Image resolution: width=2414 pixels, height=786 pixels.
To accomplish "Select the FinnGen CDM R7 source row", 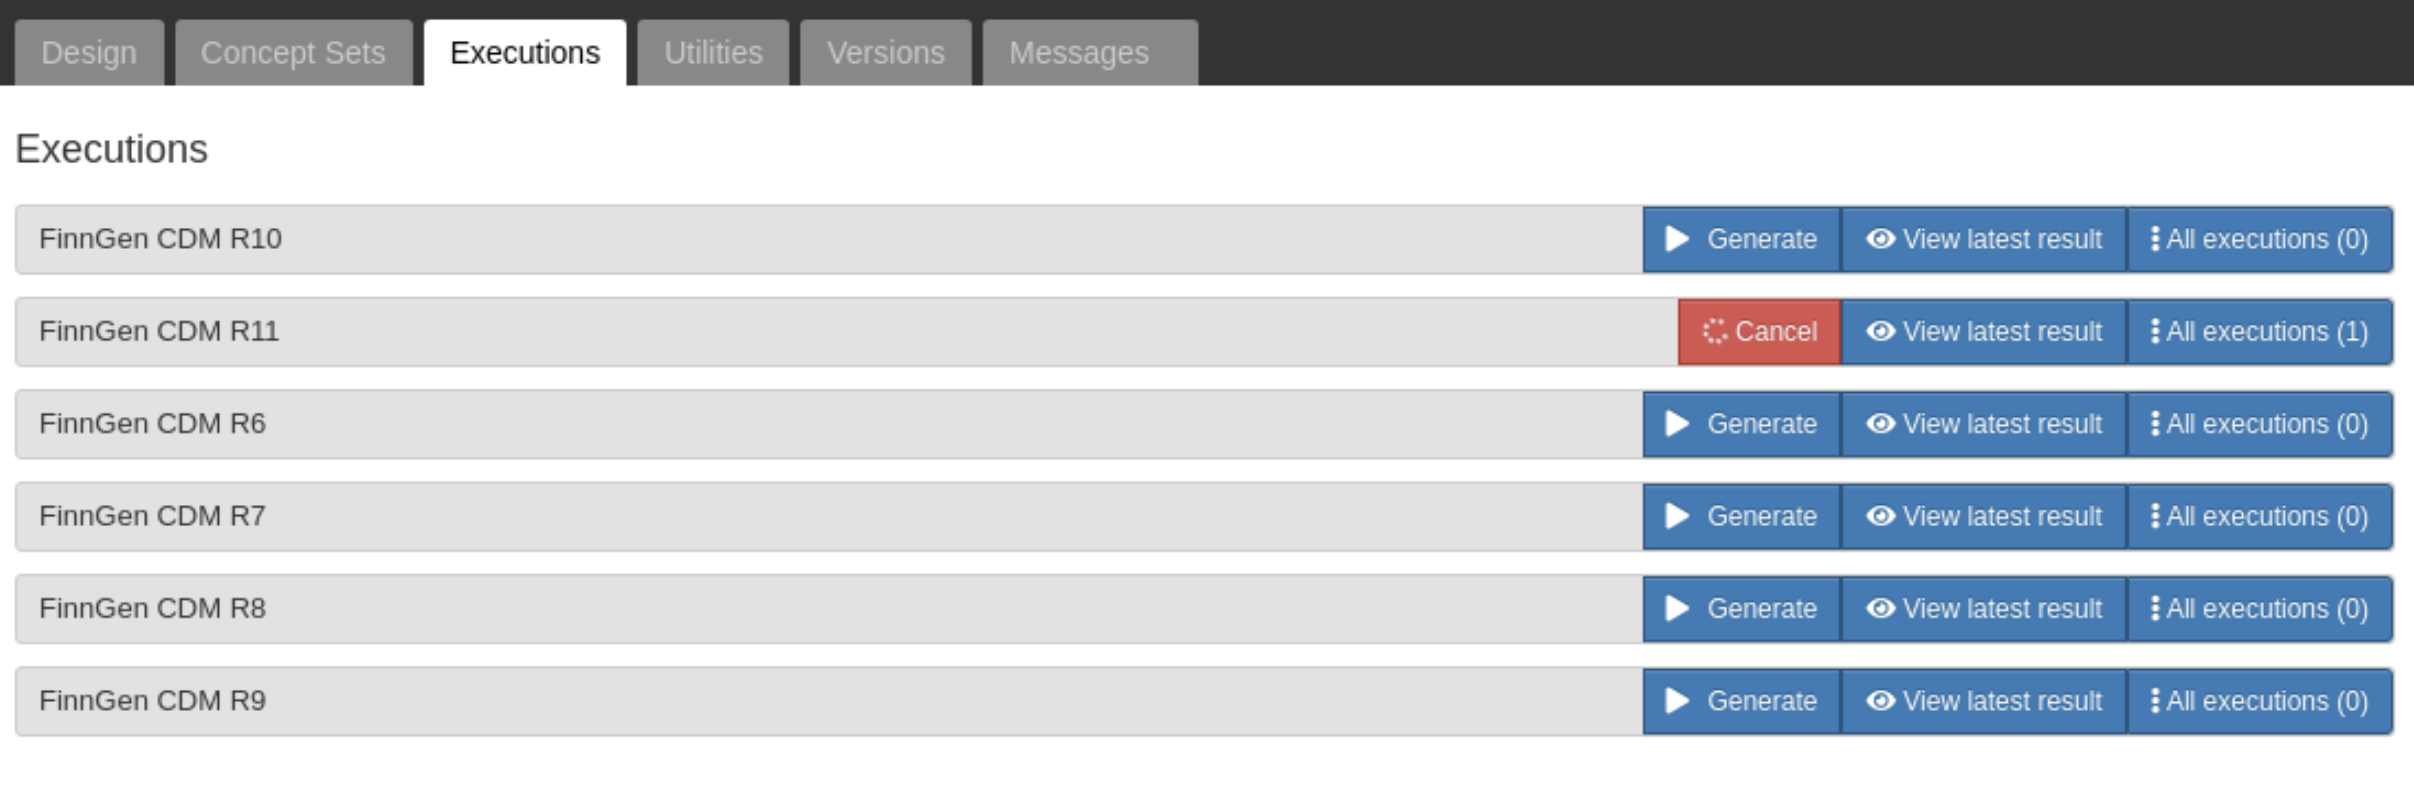I will 828,516.
